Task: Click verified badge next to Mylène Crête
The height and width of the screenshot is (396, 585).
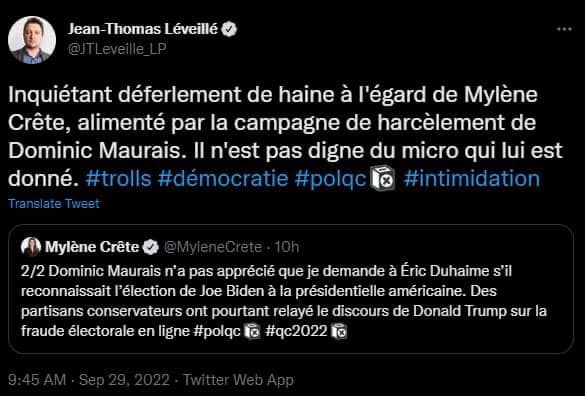Action: pos(151,247)
